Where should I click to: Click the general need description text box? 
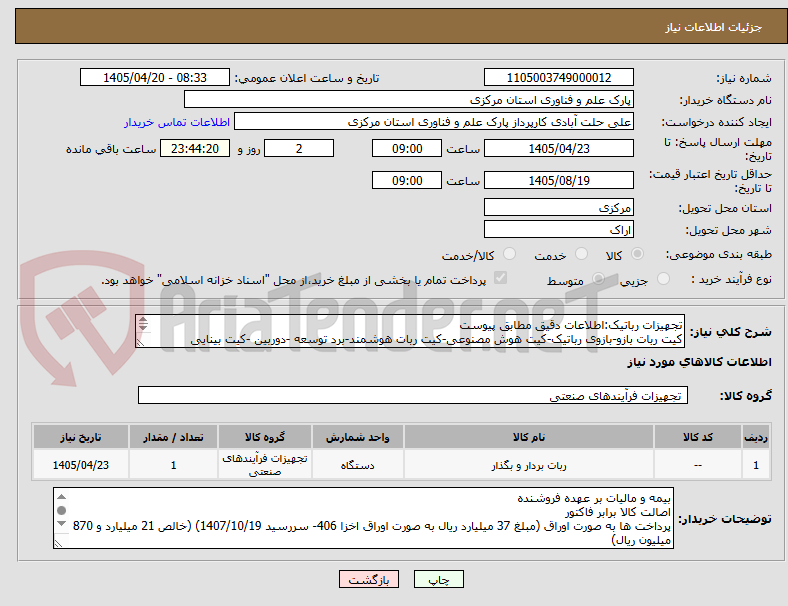pyautogui.click(x=410, y=331)
